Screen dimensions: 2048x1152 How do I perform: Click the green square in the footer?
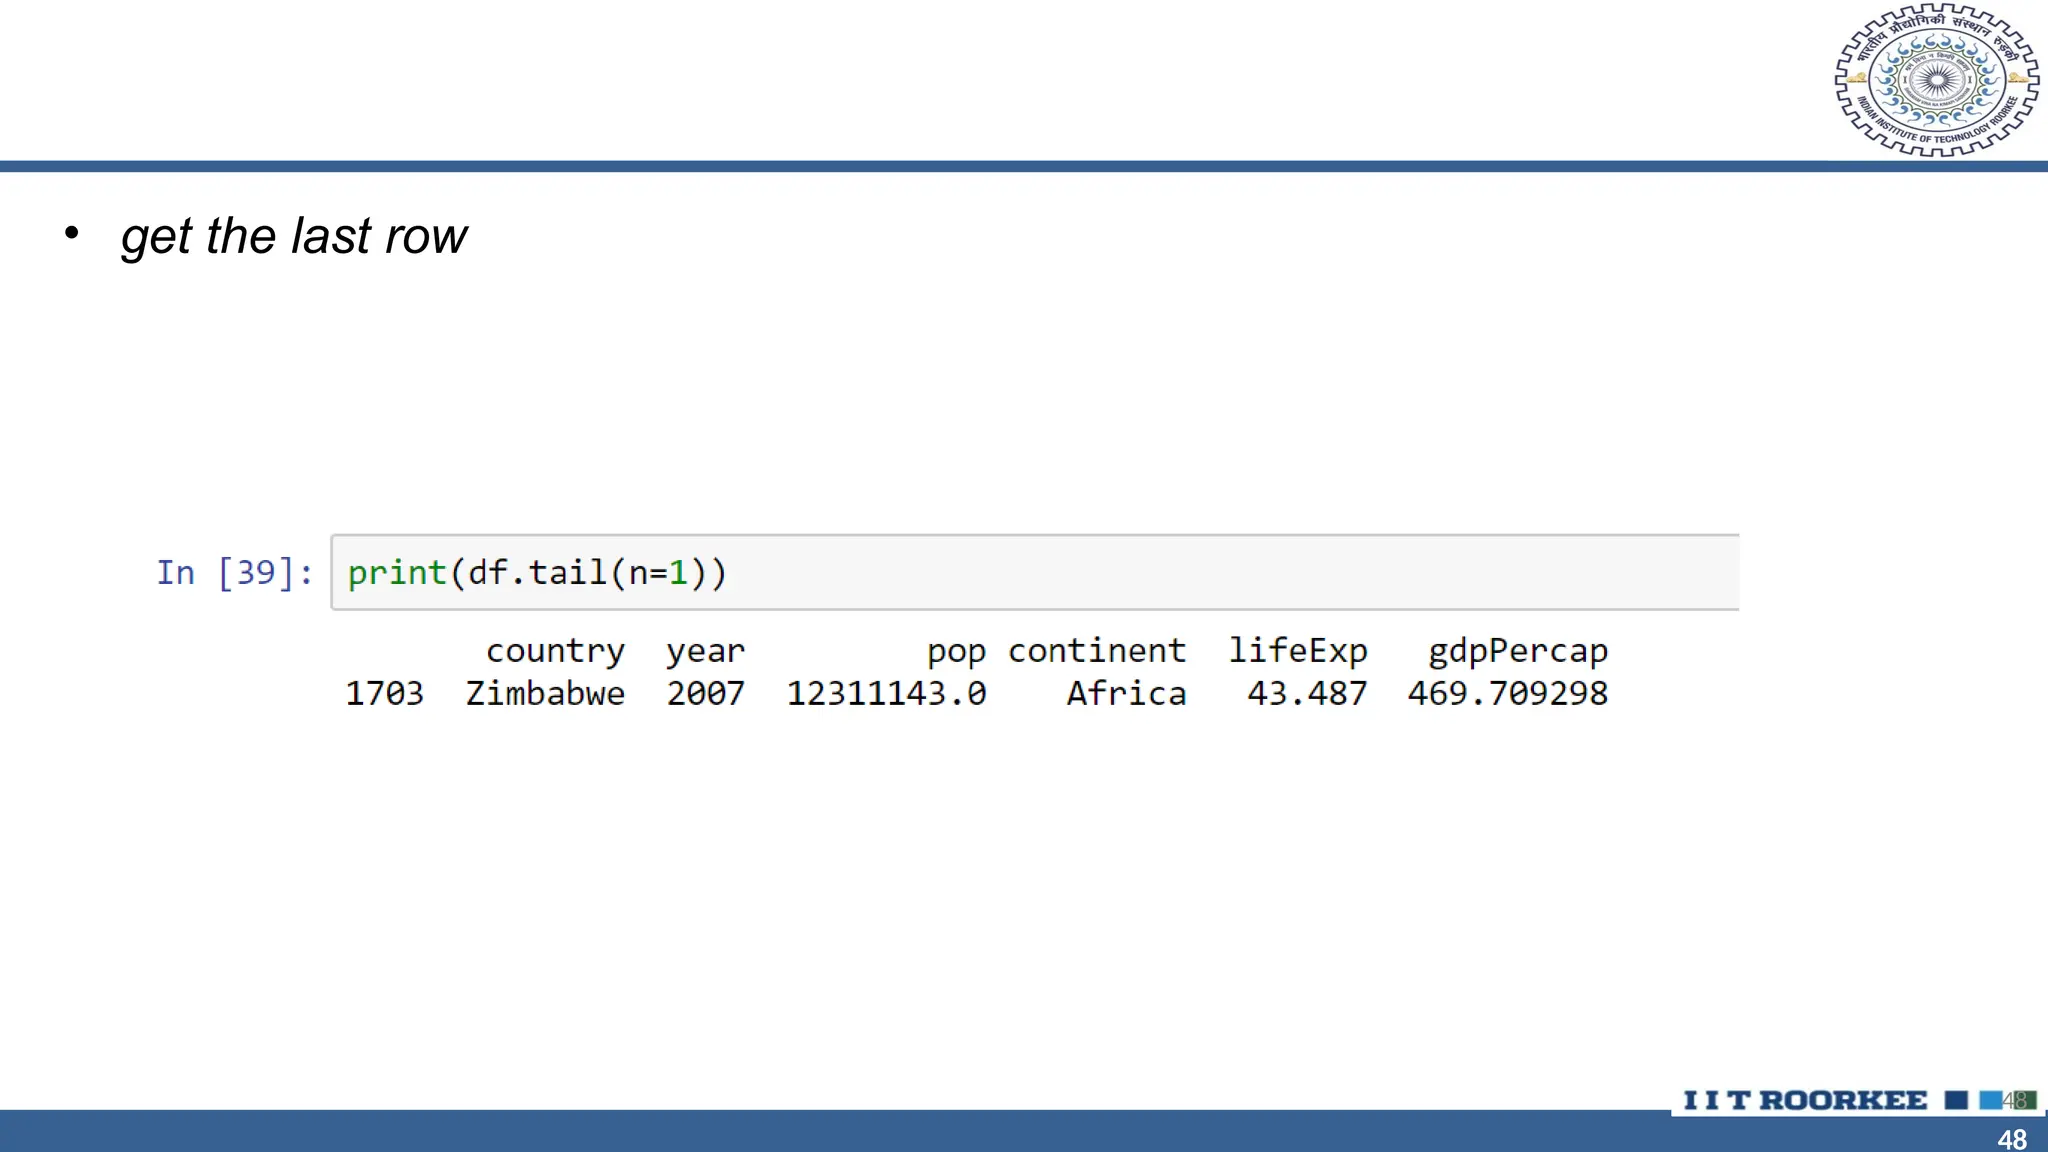click(x=2027, y=1100)
